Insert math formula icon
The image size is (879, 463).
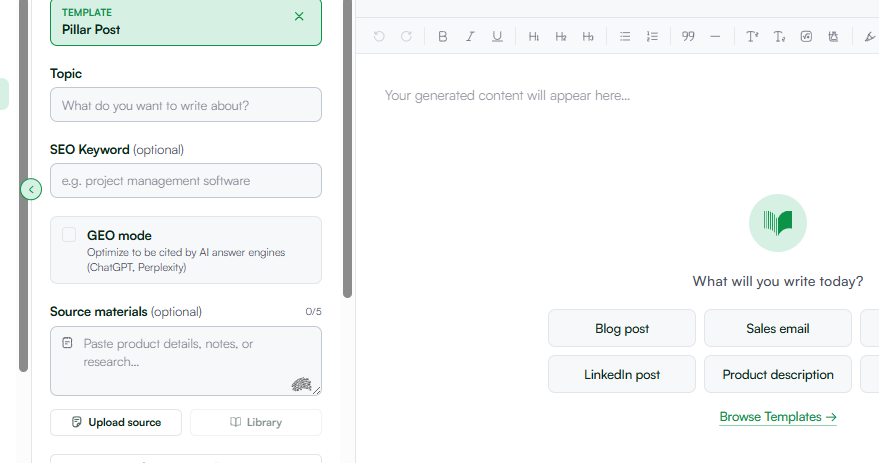tap(806, 36)
